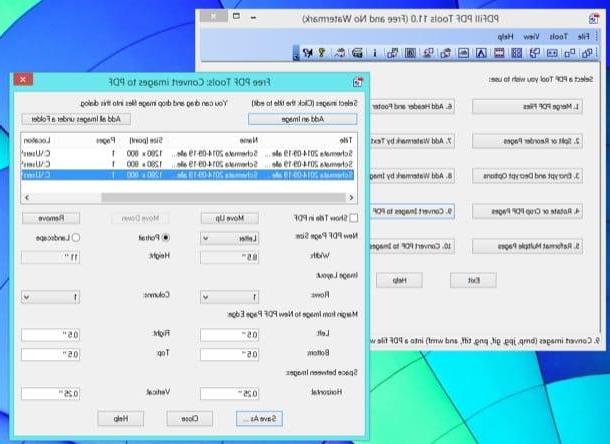Click the 'Add an Image' button

pyautogui.click(x=303, y=119)
